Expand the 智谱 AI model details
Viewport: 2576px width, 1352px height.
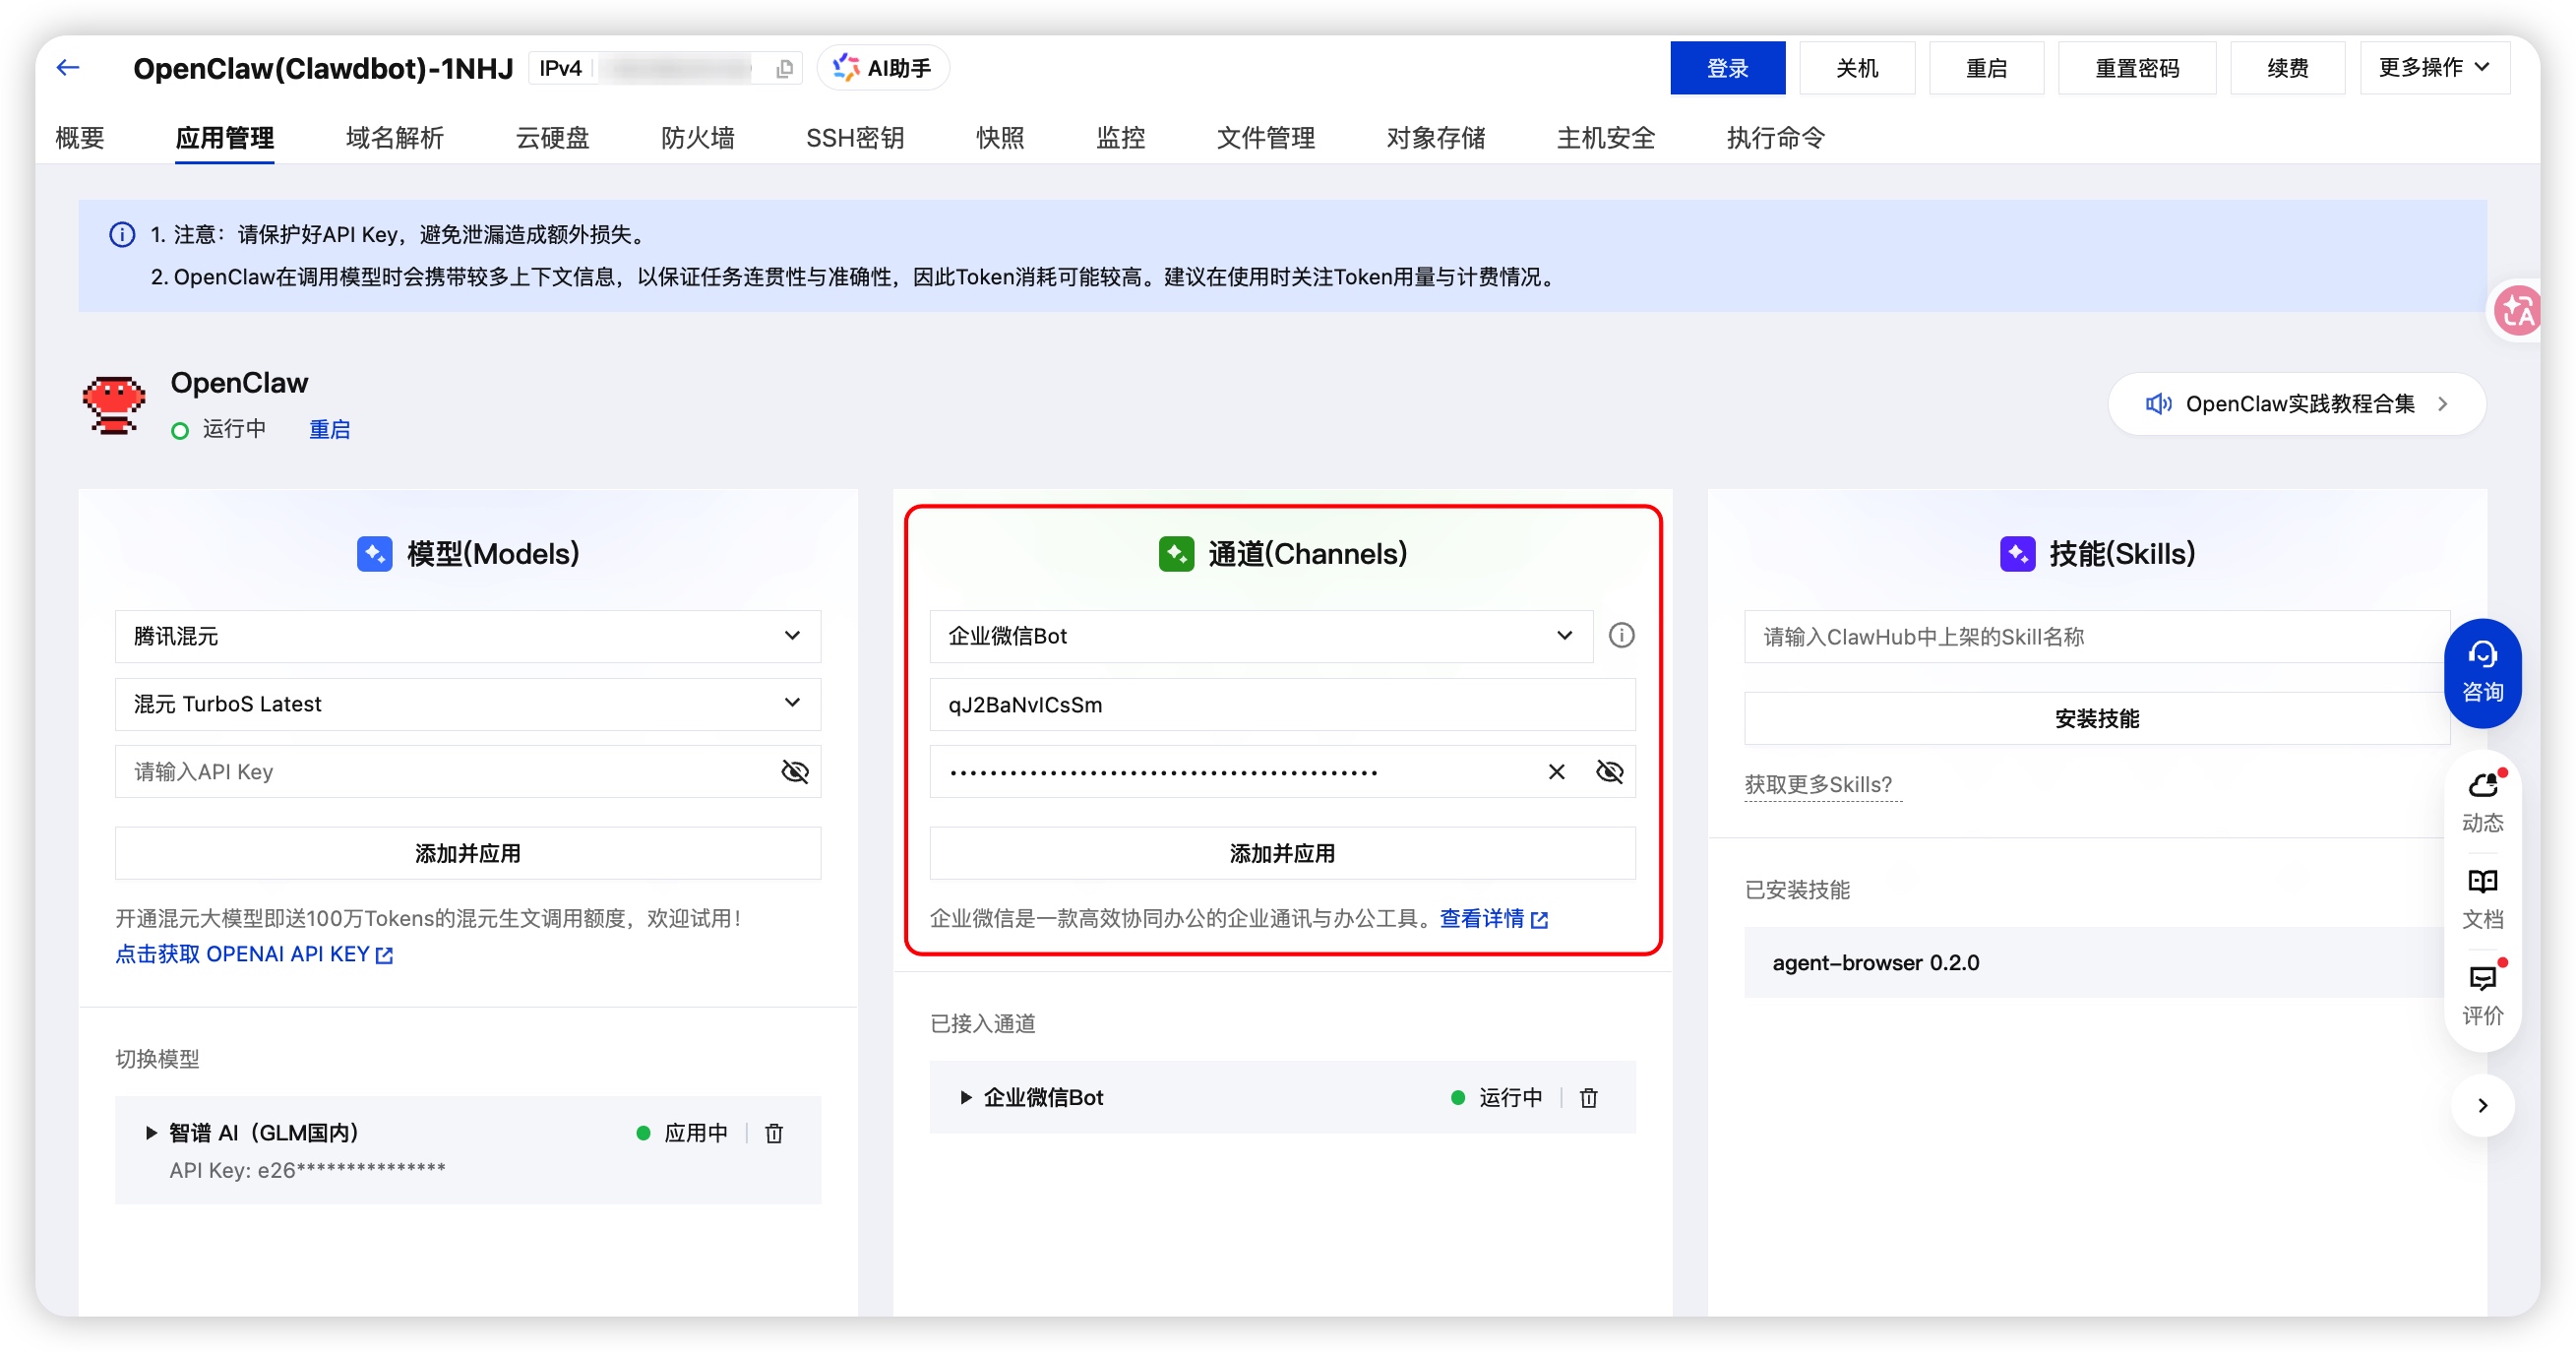pos(151,1132)
